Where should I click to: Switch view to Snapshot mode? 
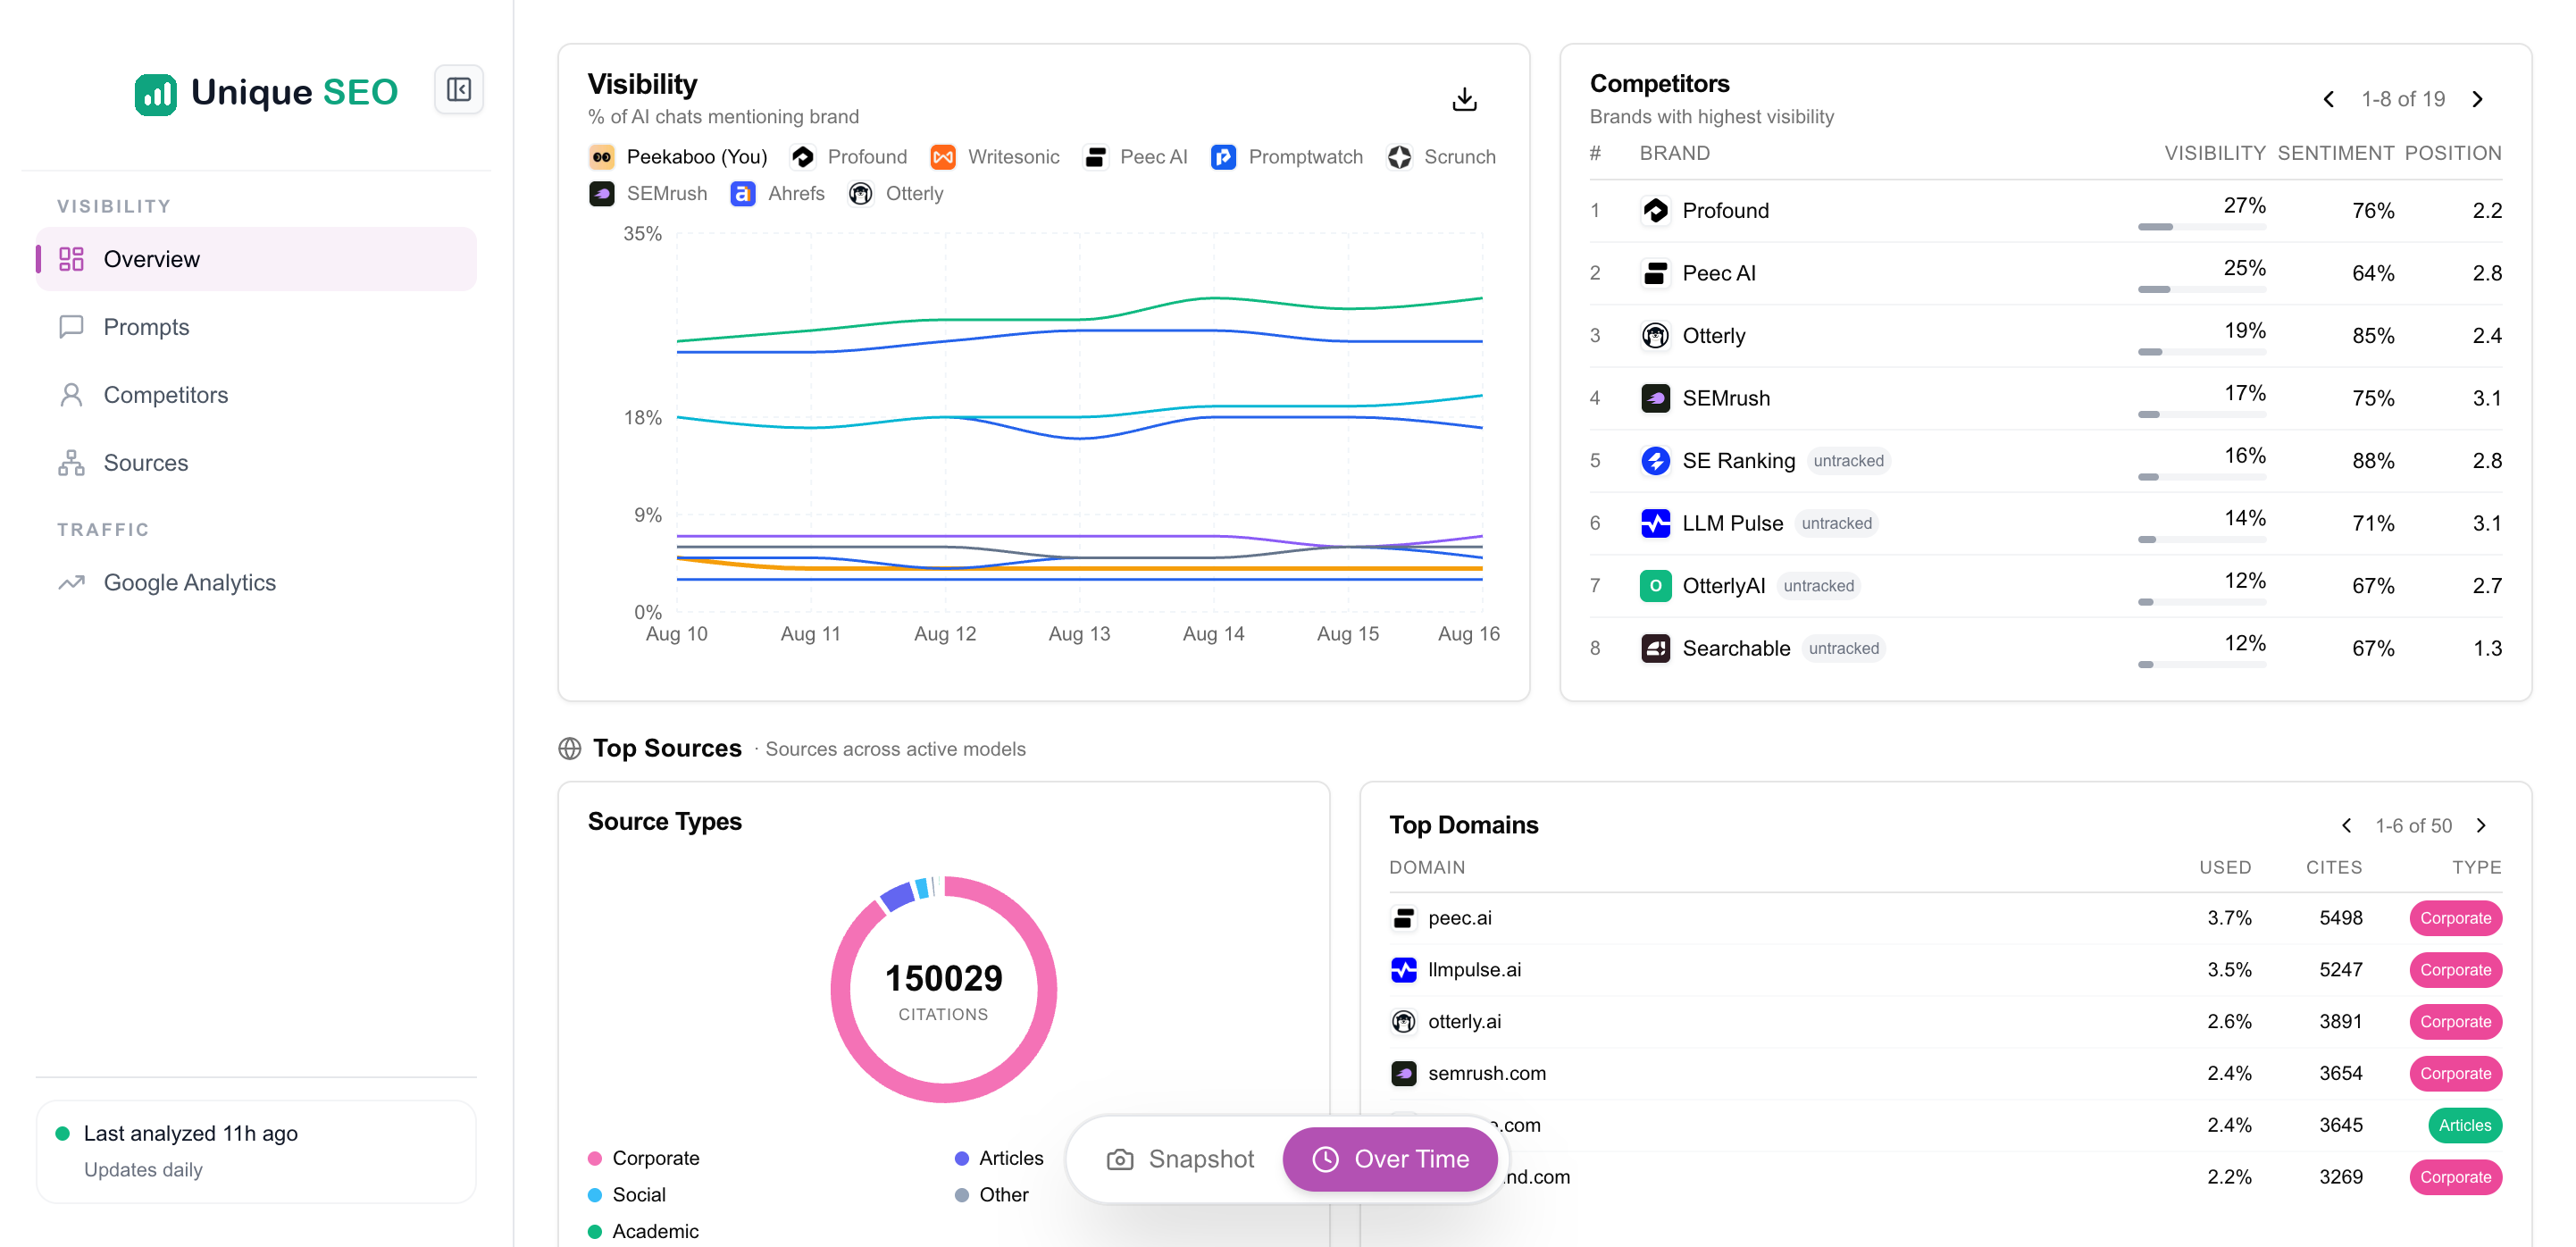click(x=1180, y=1159)
